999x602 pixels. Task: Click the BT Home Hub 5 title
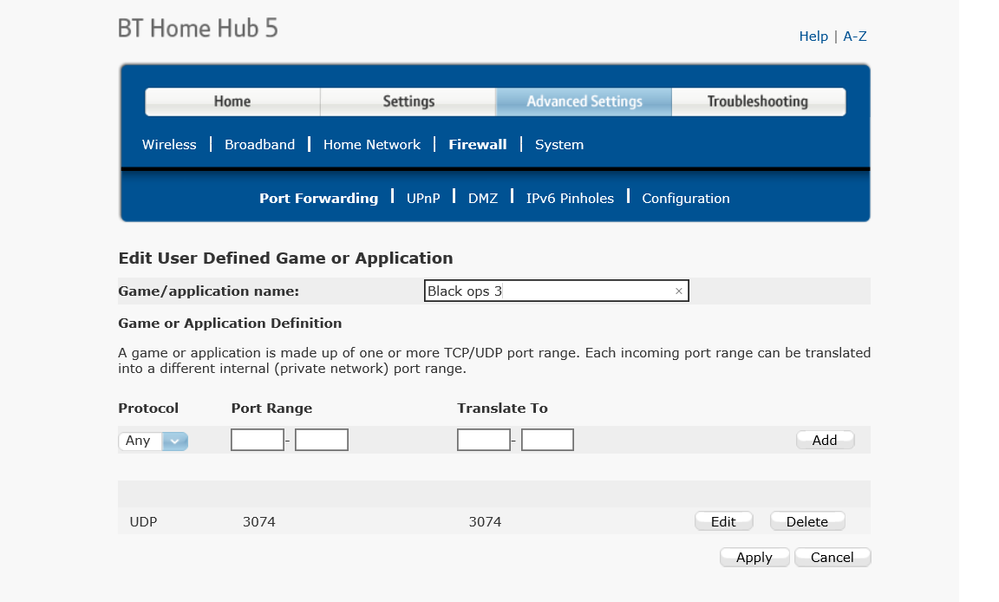tap(198, 29)
